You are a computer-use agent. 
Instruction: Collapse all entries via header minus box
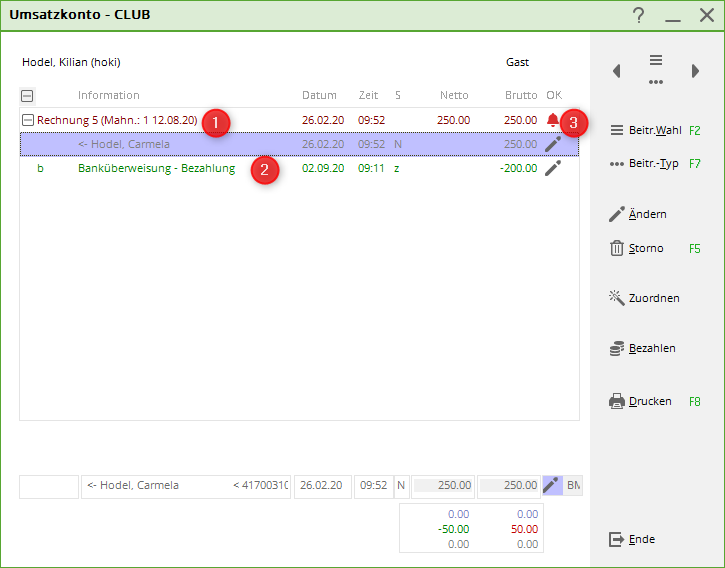(27, 96)
